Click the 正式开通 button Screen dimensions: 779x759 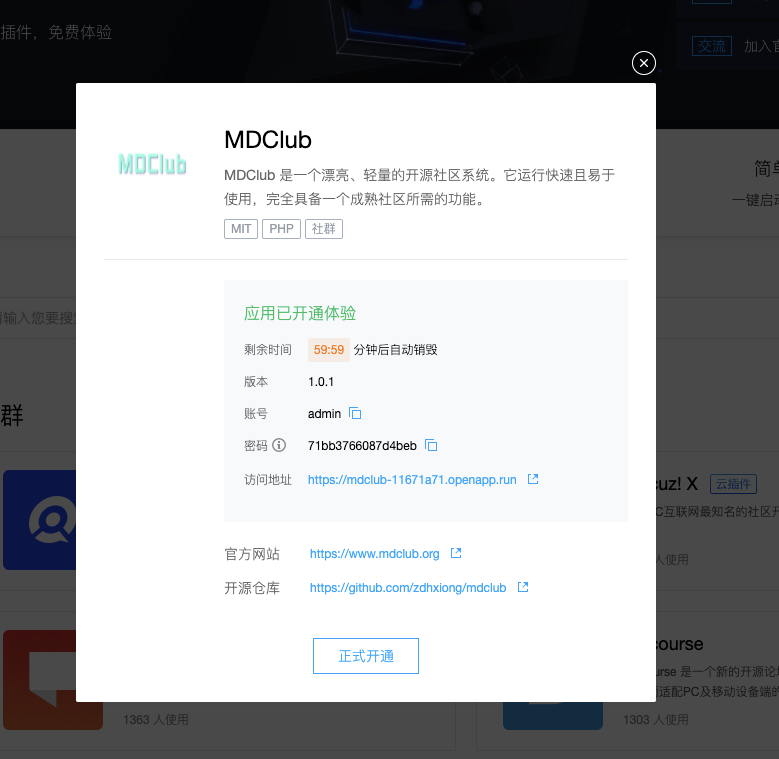pyautogui.click(x=366, y=656)
